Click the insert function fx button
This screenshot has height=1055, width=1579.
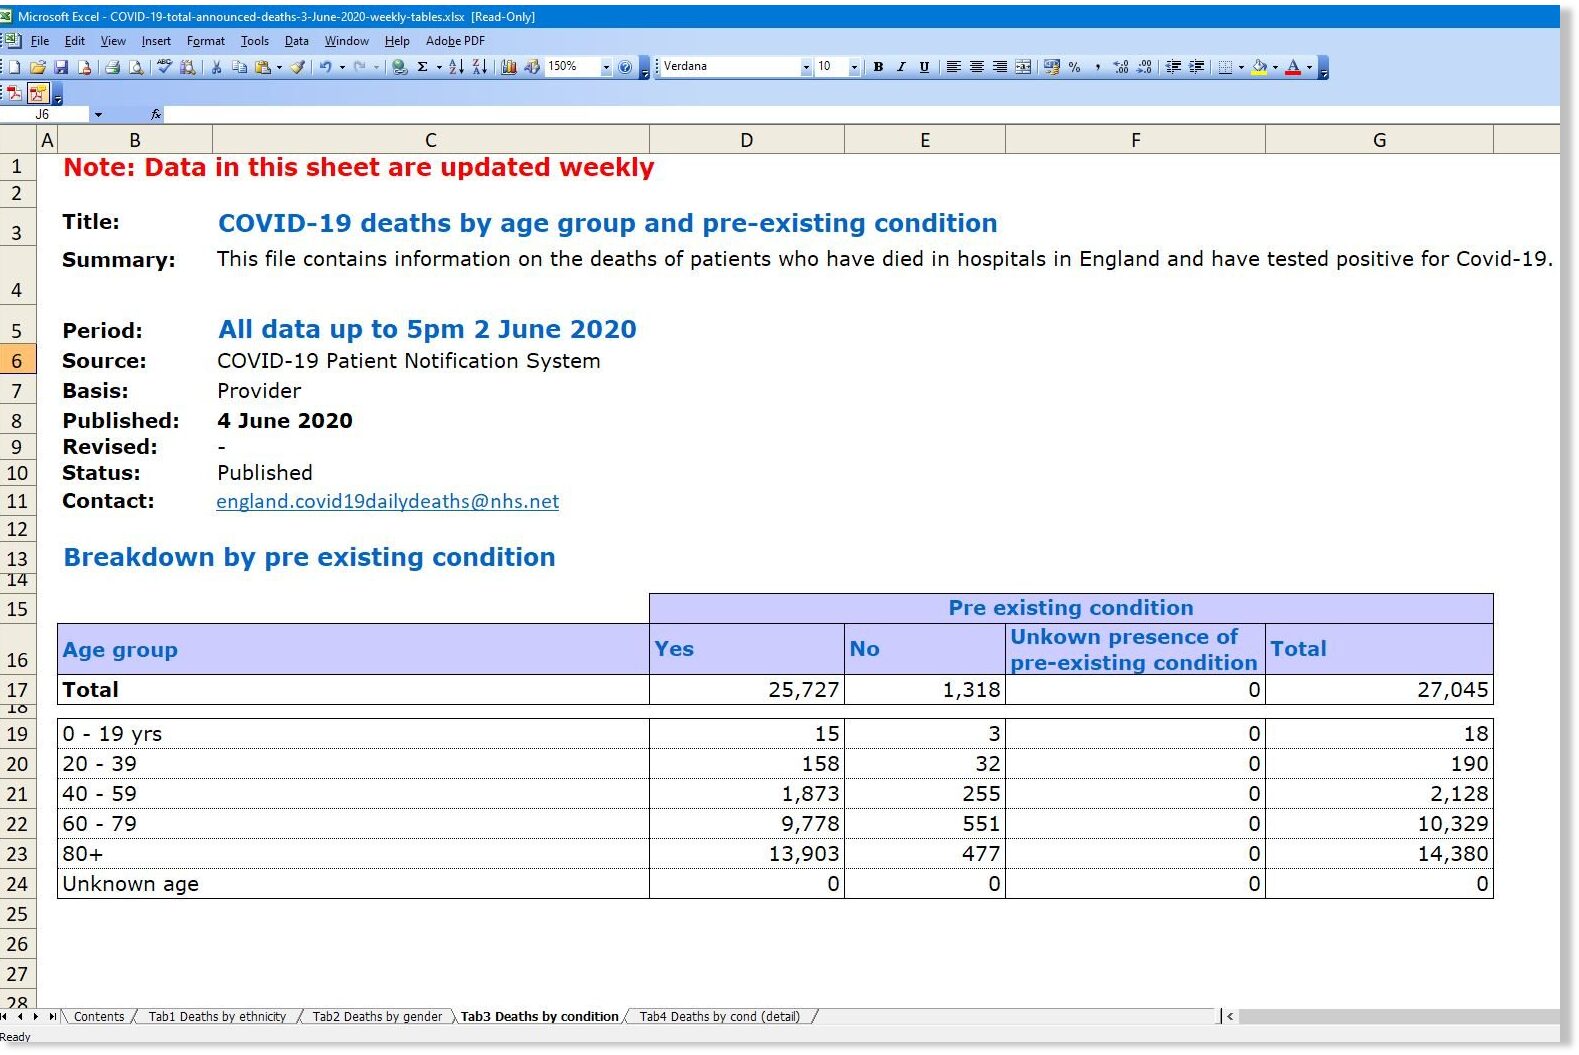[156, 115]
